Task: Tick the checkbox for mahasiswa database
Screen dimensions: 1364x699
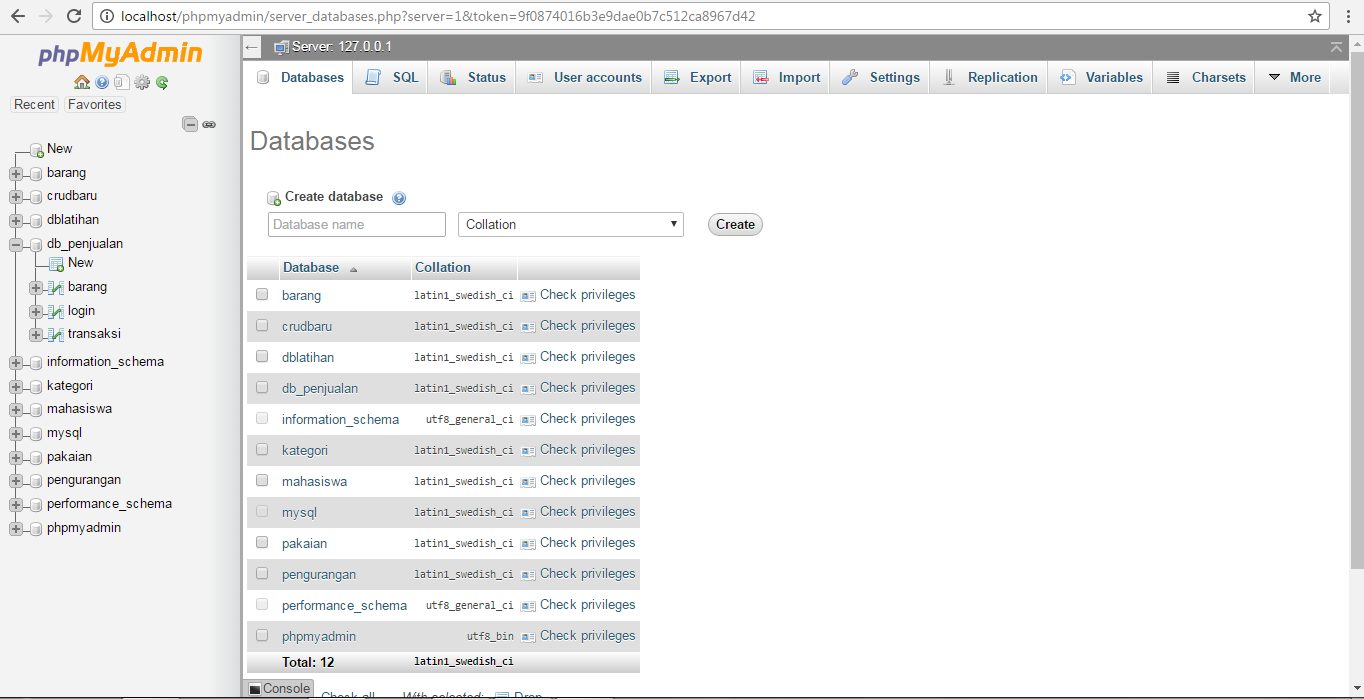Action: [262, 480]
